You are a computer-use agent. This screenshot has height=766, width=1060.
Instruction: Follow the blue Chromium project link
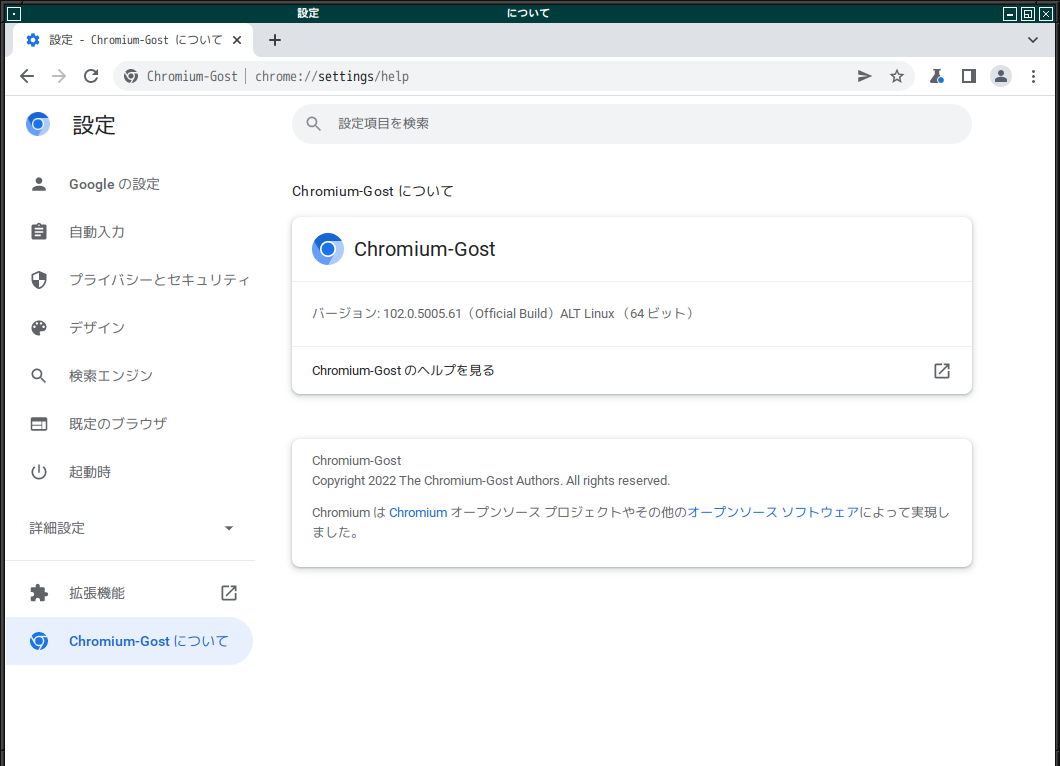pos(418,512)
